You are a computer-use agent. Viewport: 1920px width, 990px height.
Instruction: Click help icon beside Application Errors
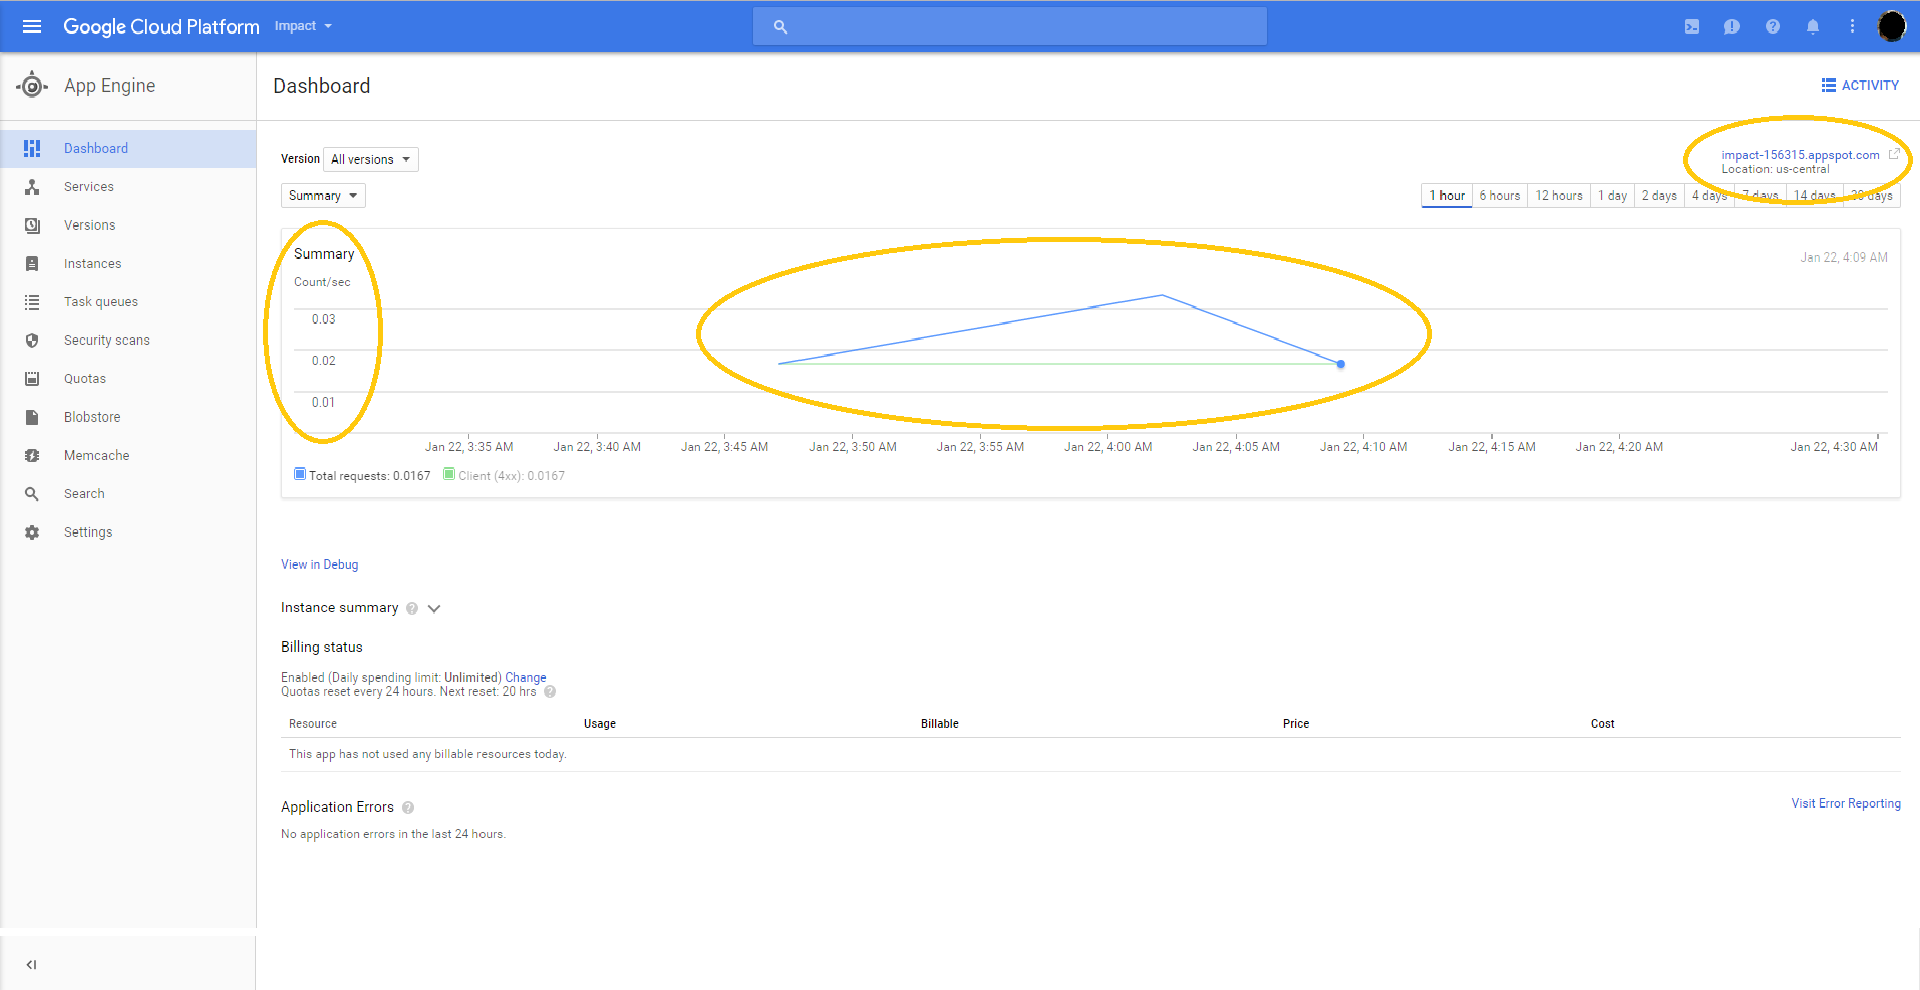408,808
